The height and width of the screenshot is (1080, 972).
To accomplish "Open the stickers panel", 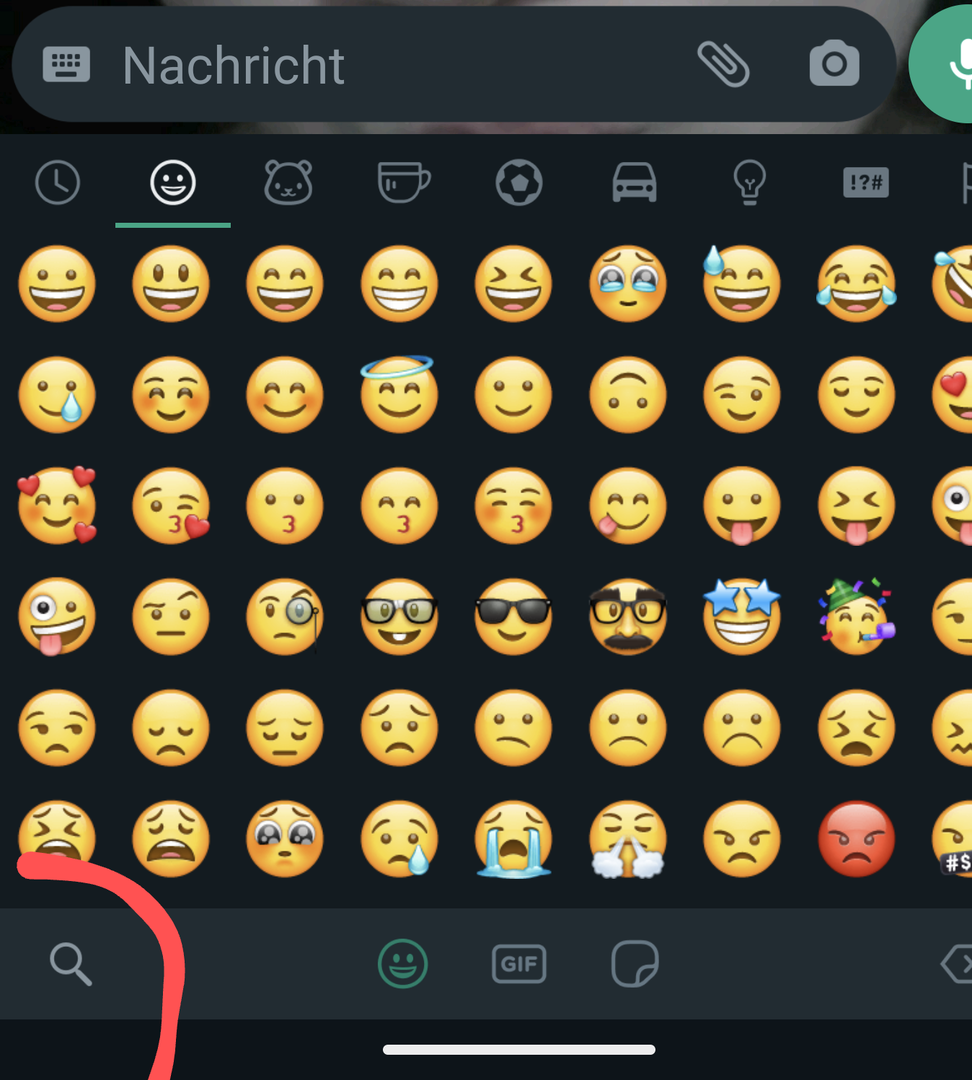I will (635, 964).
